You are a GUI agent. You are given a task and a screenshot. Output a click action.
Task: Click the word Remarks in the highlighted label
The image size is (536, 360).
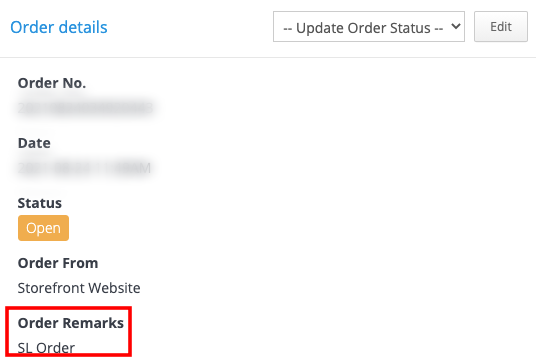pyautogui.click(x=93, y=323)
